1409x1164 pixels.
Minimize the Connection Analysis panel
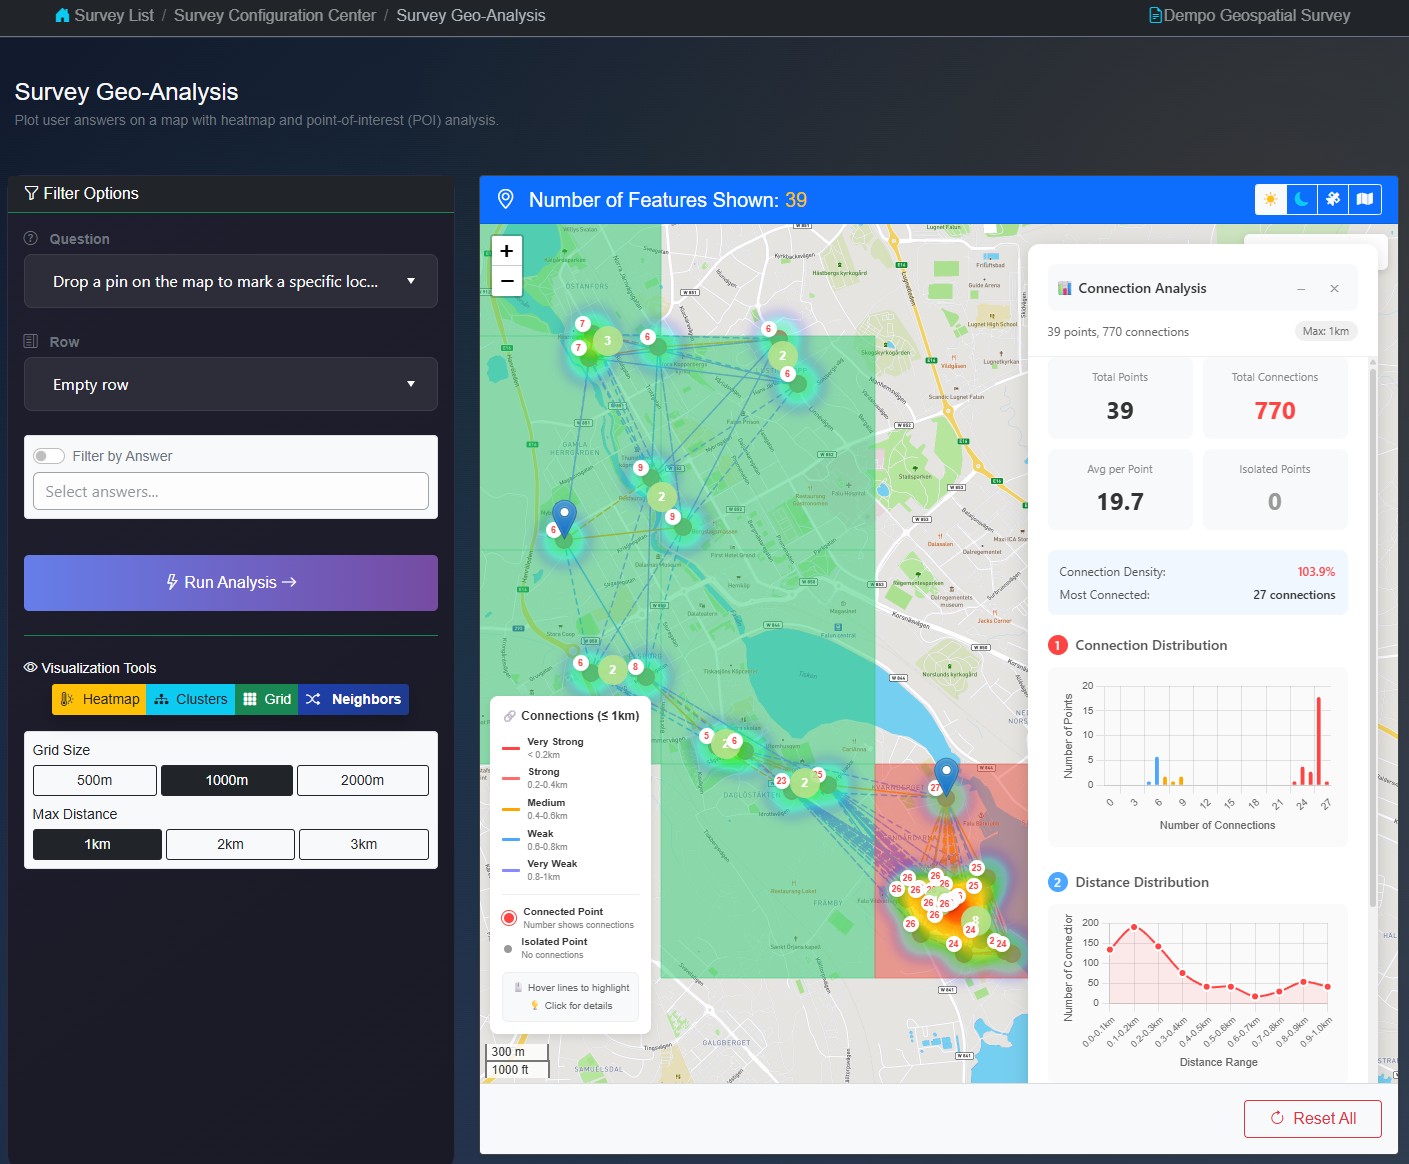click(x=1301, y=289)
